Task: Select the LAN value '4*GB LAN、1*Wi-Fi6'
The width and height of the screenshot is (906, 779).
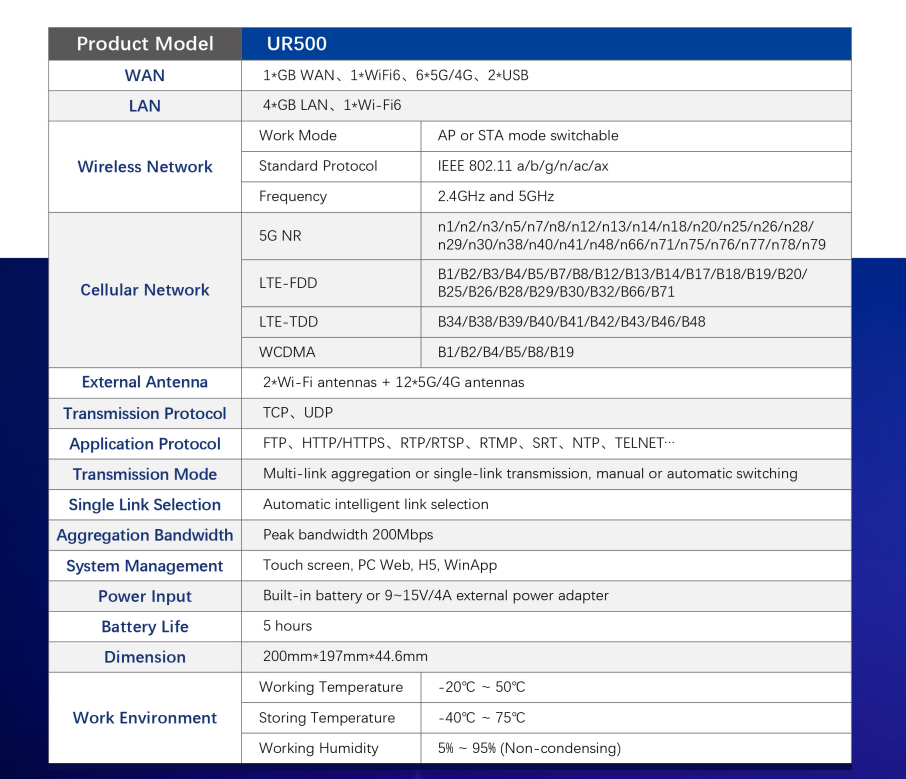Action: (x=332, y=106)
